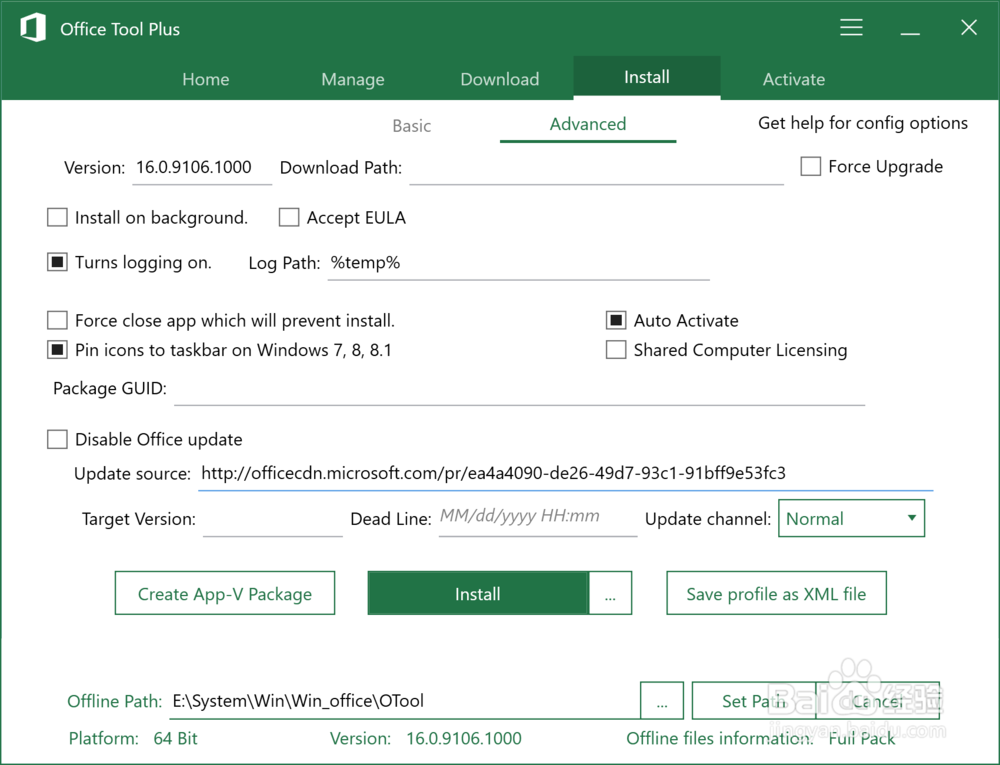Click the Office Tool Plus logo icon
The width and height of the screenshot is (1000, 765).
click(33, 29)
